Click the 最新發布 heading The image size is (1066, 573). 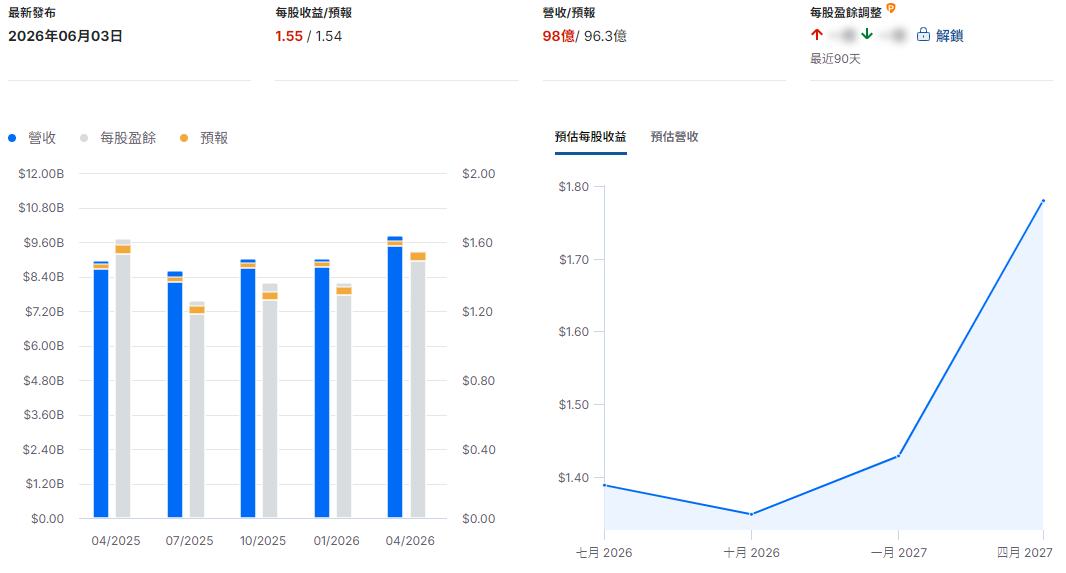[x=32, y=12]
